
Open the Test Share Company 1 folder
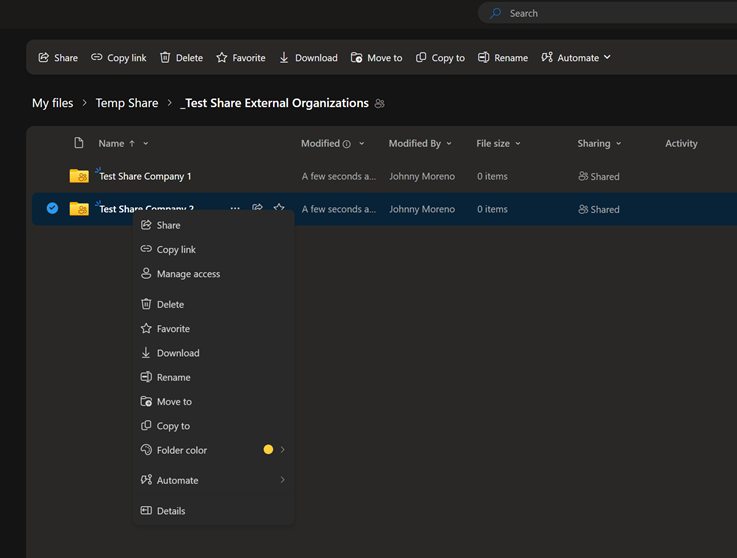pos(145,176)
